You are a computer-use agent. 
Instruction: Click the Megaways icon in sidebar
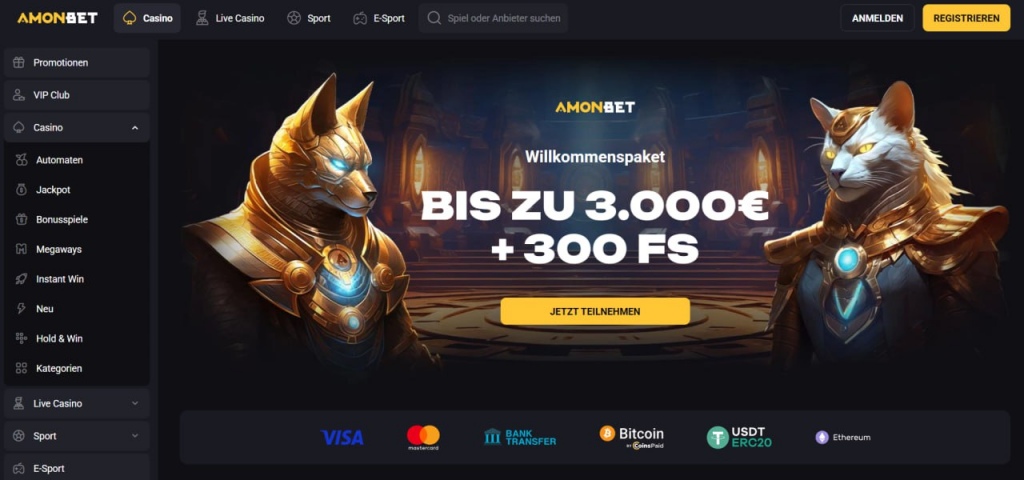(x=22, y=249)
